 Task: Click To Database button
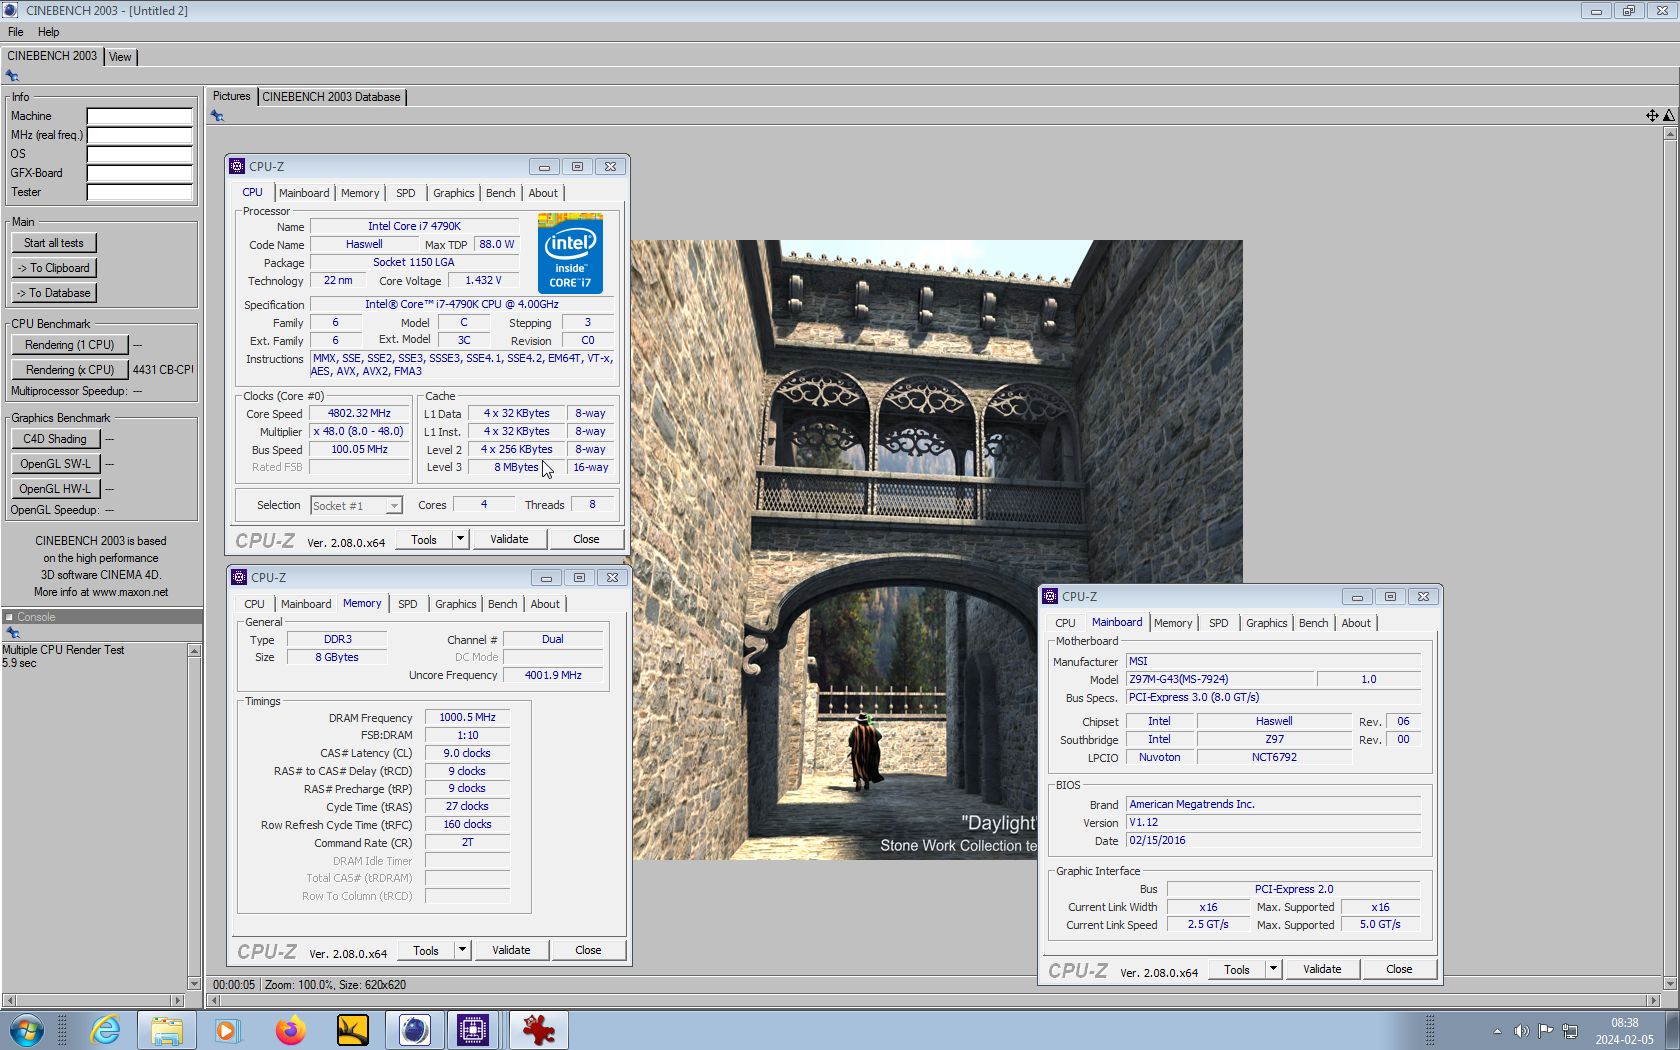(54, 293)
